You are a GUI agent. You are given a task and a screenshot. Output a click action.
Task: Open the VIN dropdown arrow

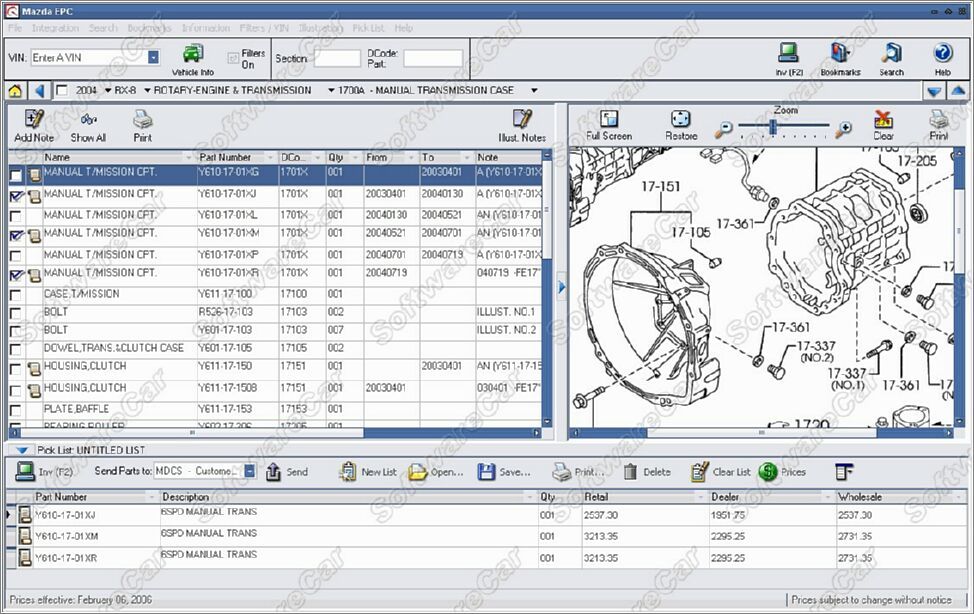[x=153, y=58]
